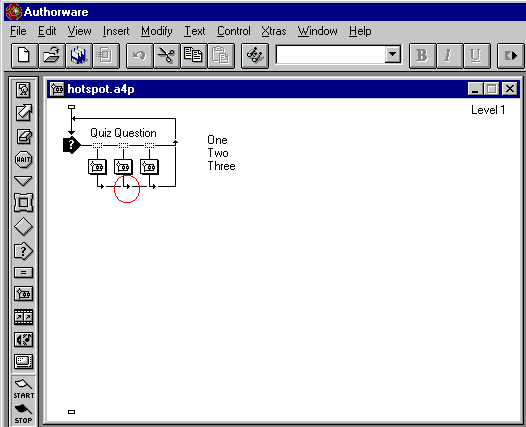Viewport: 526px width, 427px height.
Task: Click the Copy toolbar icon
Action: [194, 56]
